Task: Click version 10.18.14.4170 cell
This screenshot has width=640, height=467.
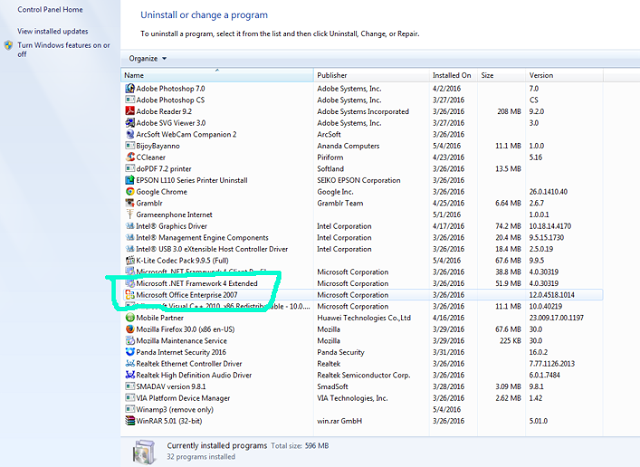Action: point(550,226)
